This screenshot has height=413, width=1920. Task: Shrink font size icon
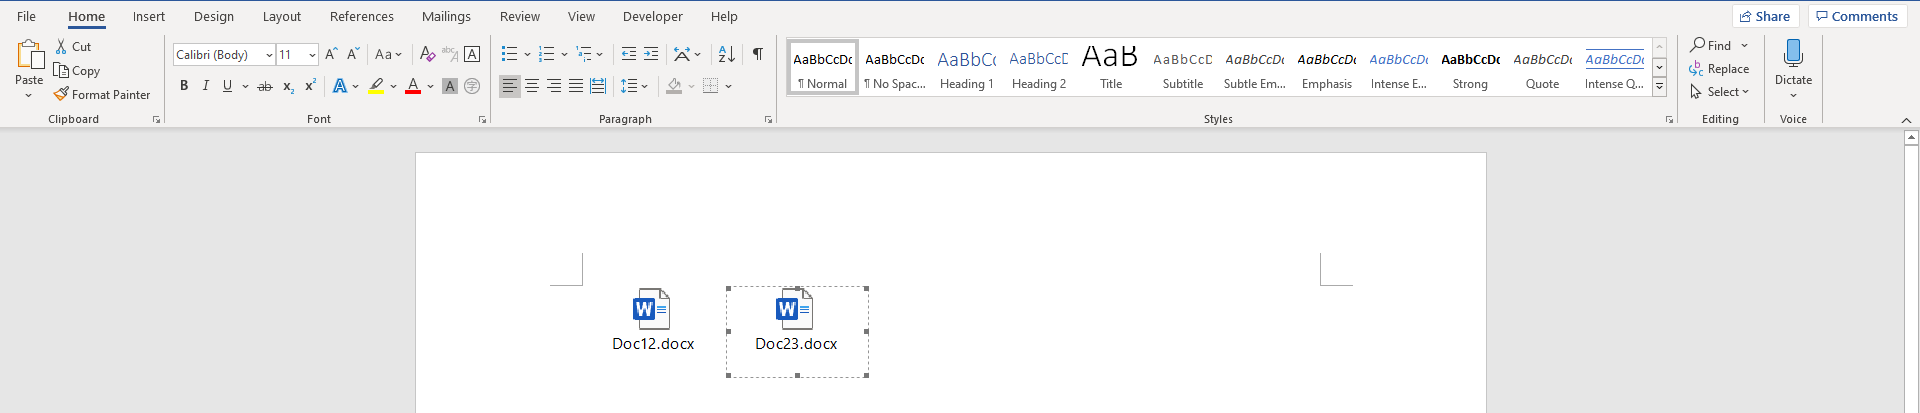coord(353,55)
